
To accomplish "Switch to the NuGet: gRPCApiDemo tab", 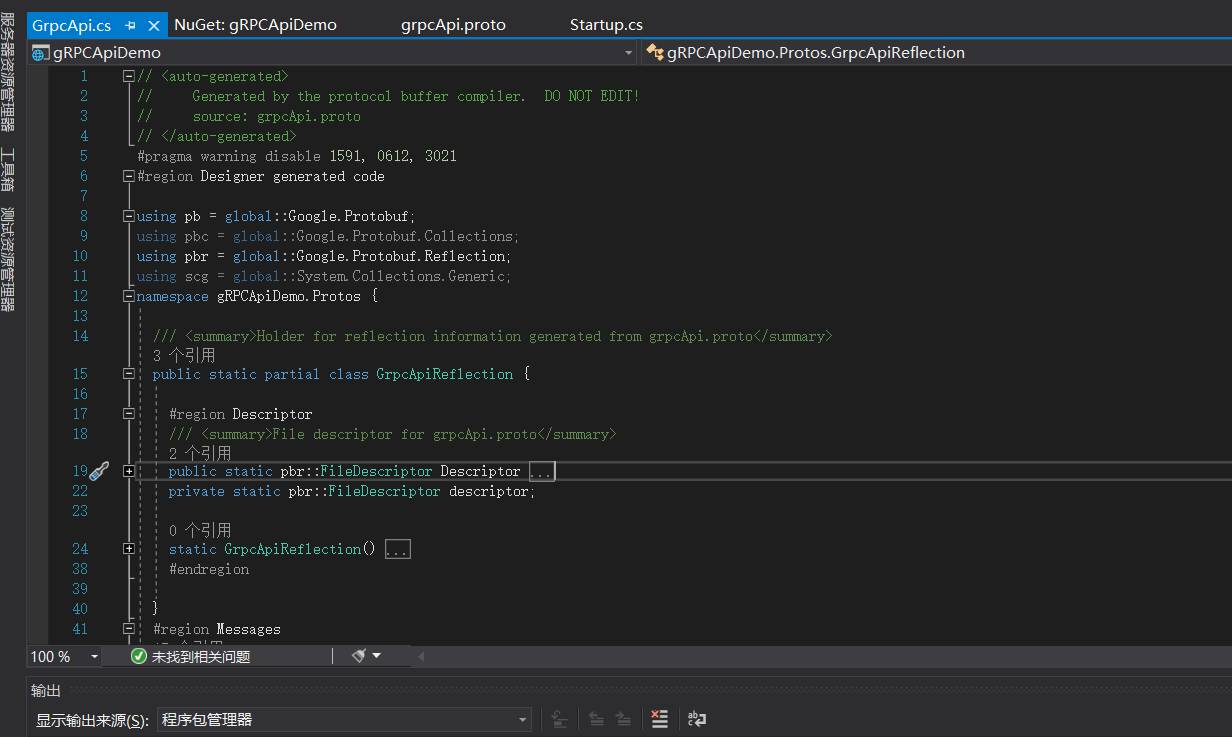I will pyautogui.click(x=255, y=25).
